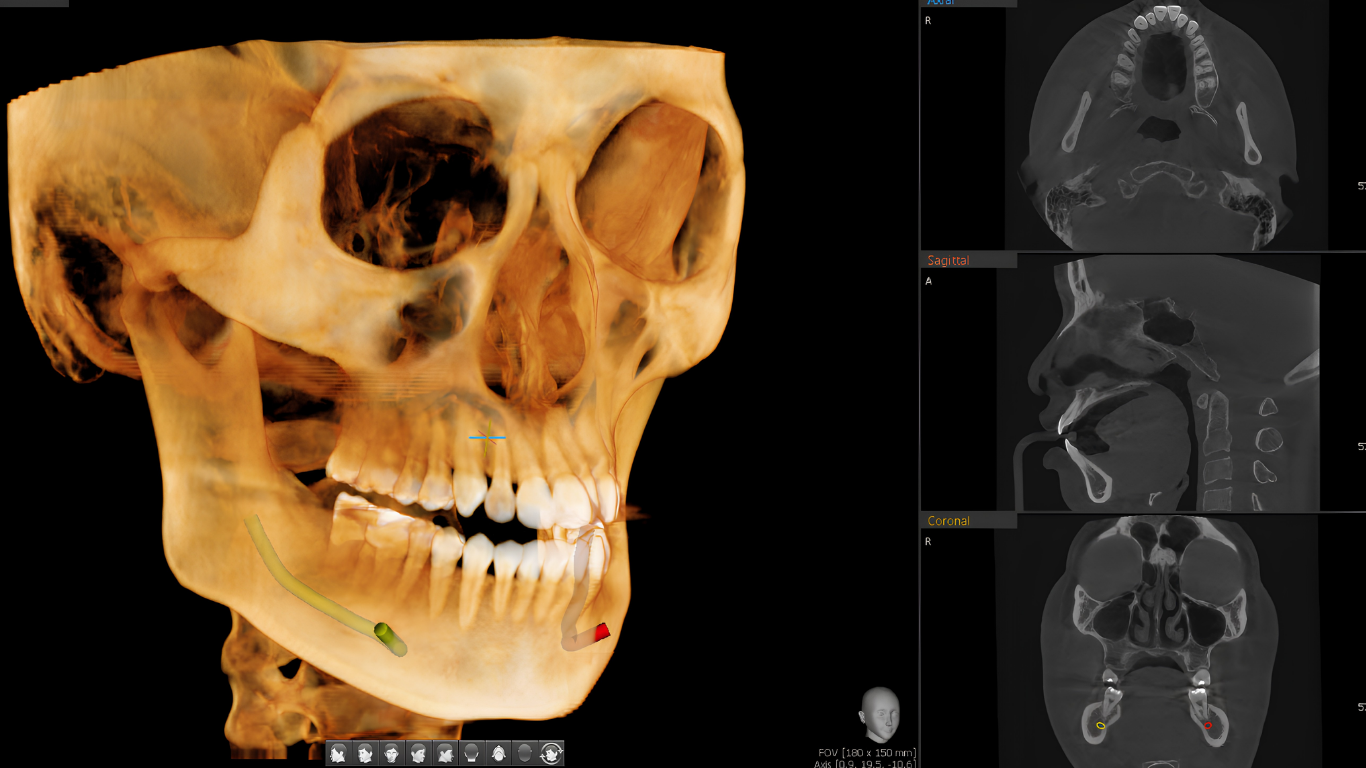Click the coronal CT slice image
Screen dimensions: 1366x768
(1160, 641)
